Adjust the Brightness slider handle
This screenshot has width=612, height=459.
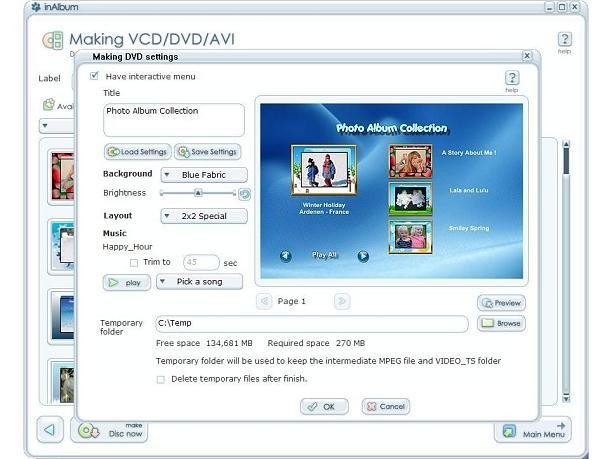coord(198,193)
